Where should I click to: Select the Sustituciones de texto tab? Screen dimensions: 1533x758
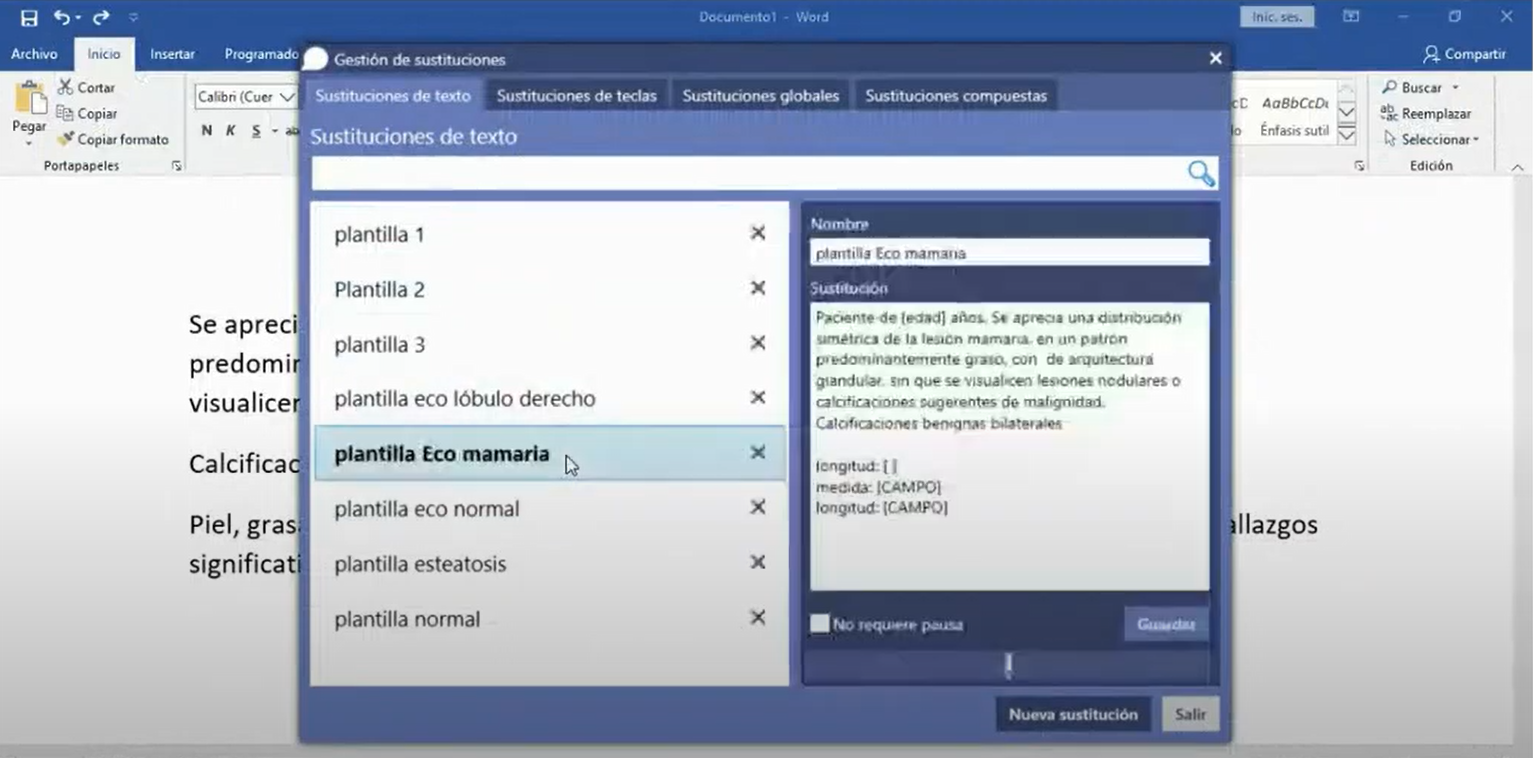point(393,96)
